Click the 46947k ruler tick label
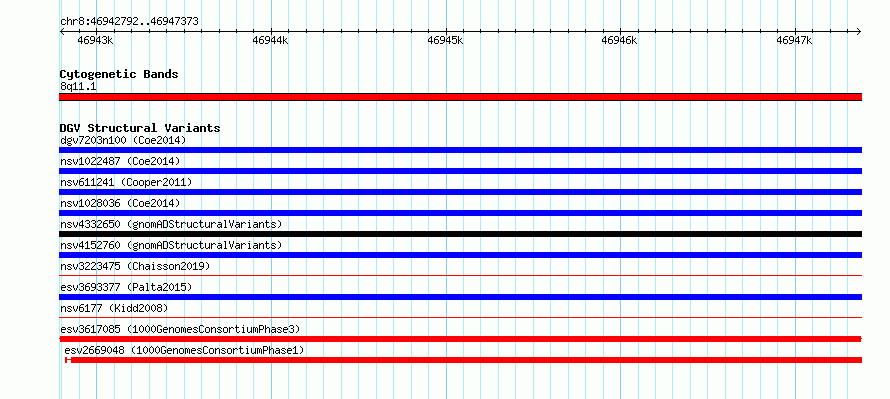The width and height of the screenshot is (890, 399). [x=794, y=40]
